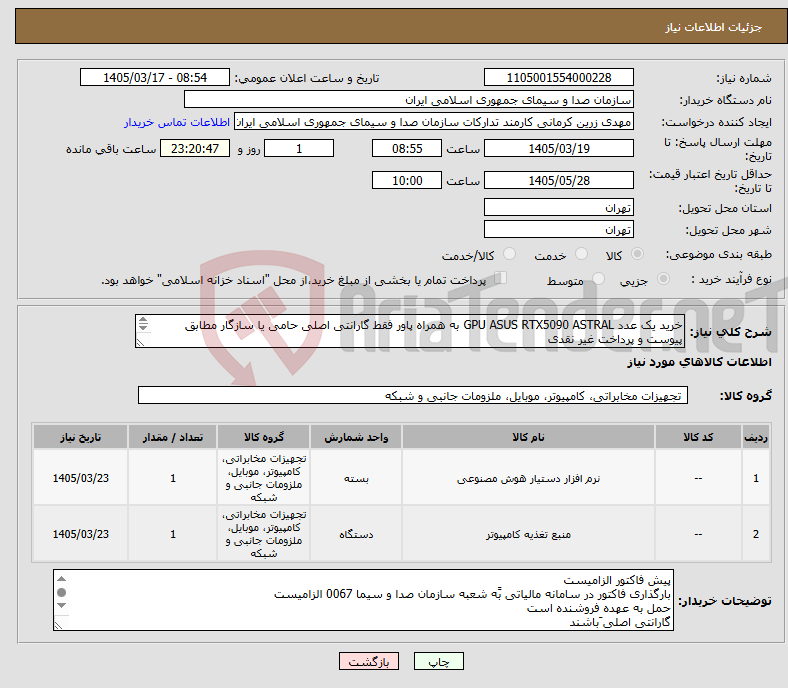Click scroll-up arrow in توضیحات خریدار box
This screenshot has height=688, width=788.
(61, 579)
